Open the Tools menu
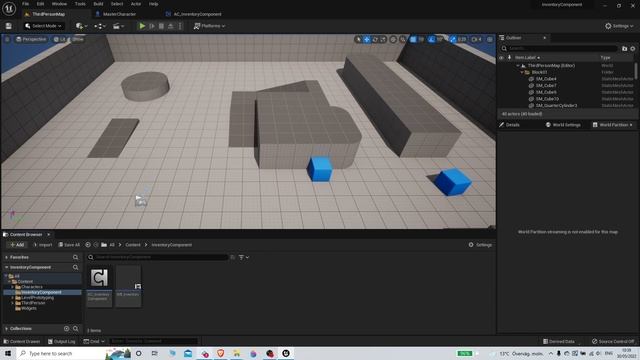Screen dimensions: 640x360 point(80,4)
